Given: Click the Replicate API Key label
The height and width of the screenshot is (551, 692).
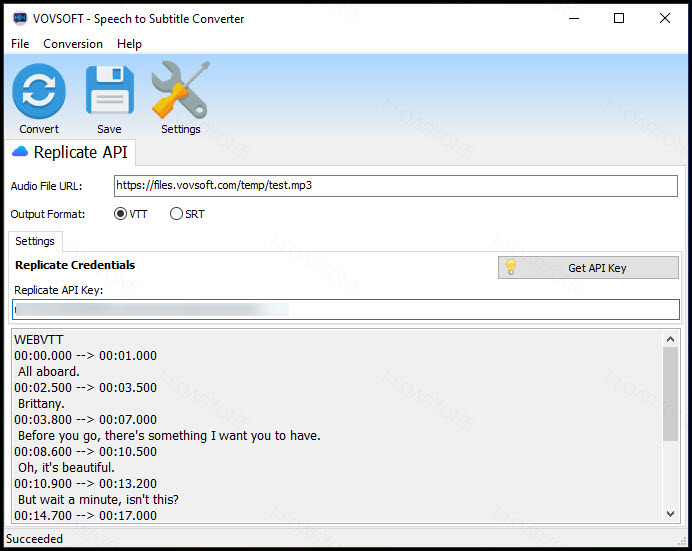Looking at the screenshot, I should (59, 290).
